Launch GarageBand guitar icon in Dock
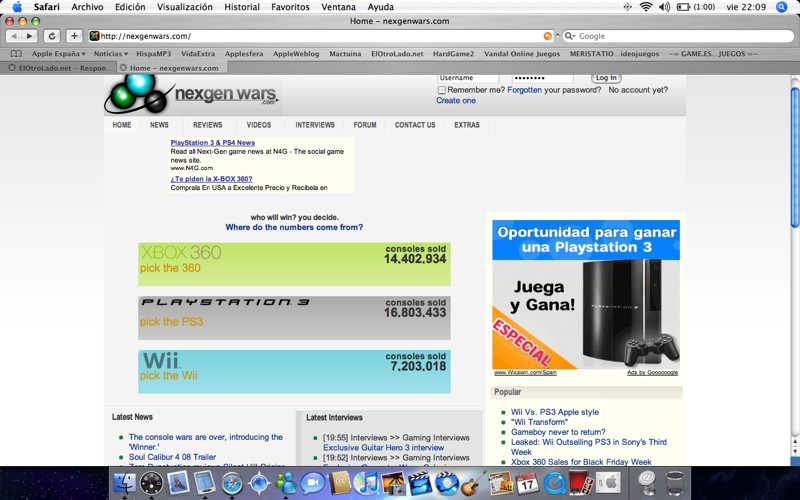 pyautogui.click(x=473, y=482)
